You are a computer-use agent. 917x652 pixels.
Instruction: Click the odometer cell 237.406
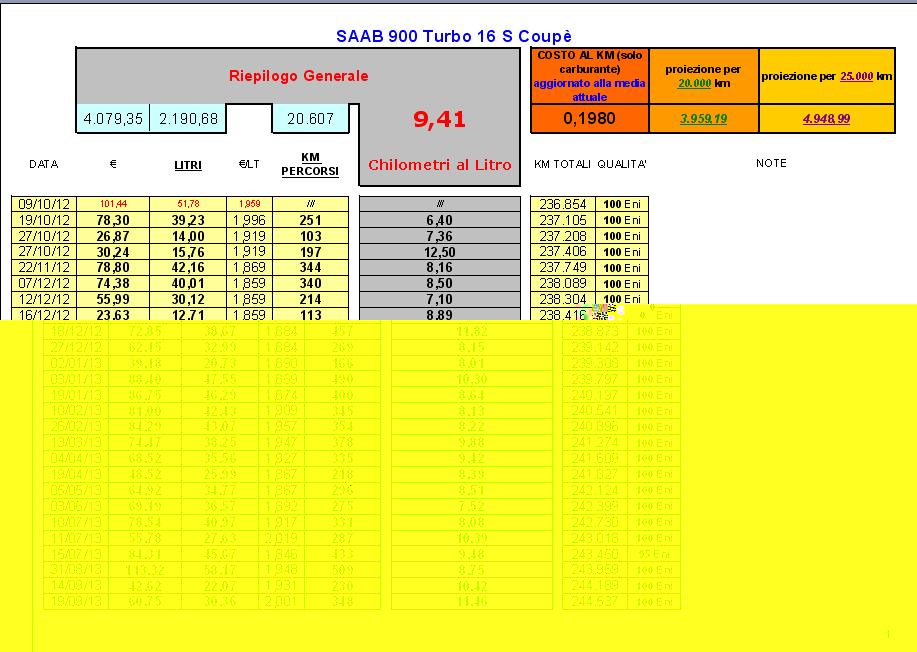563,252
